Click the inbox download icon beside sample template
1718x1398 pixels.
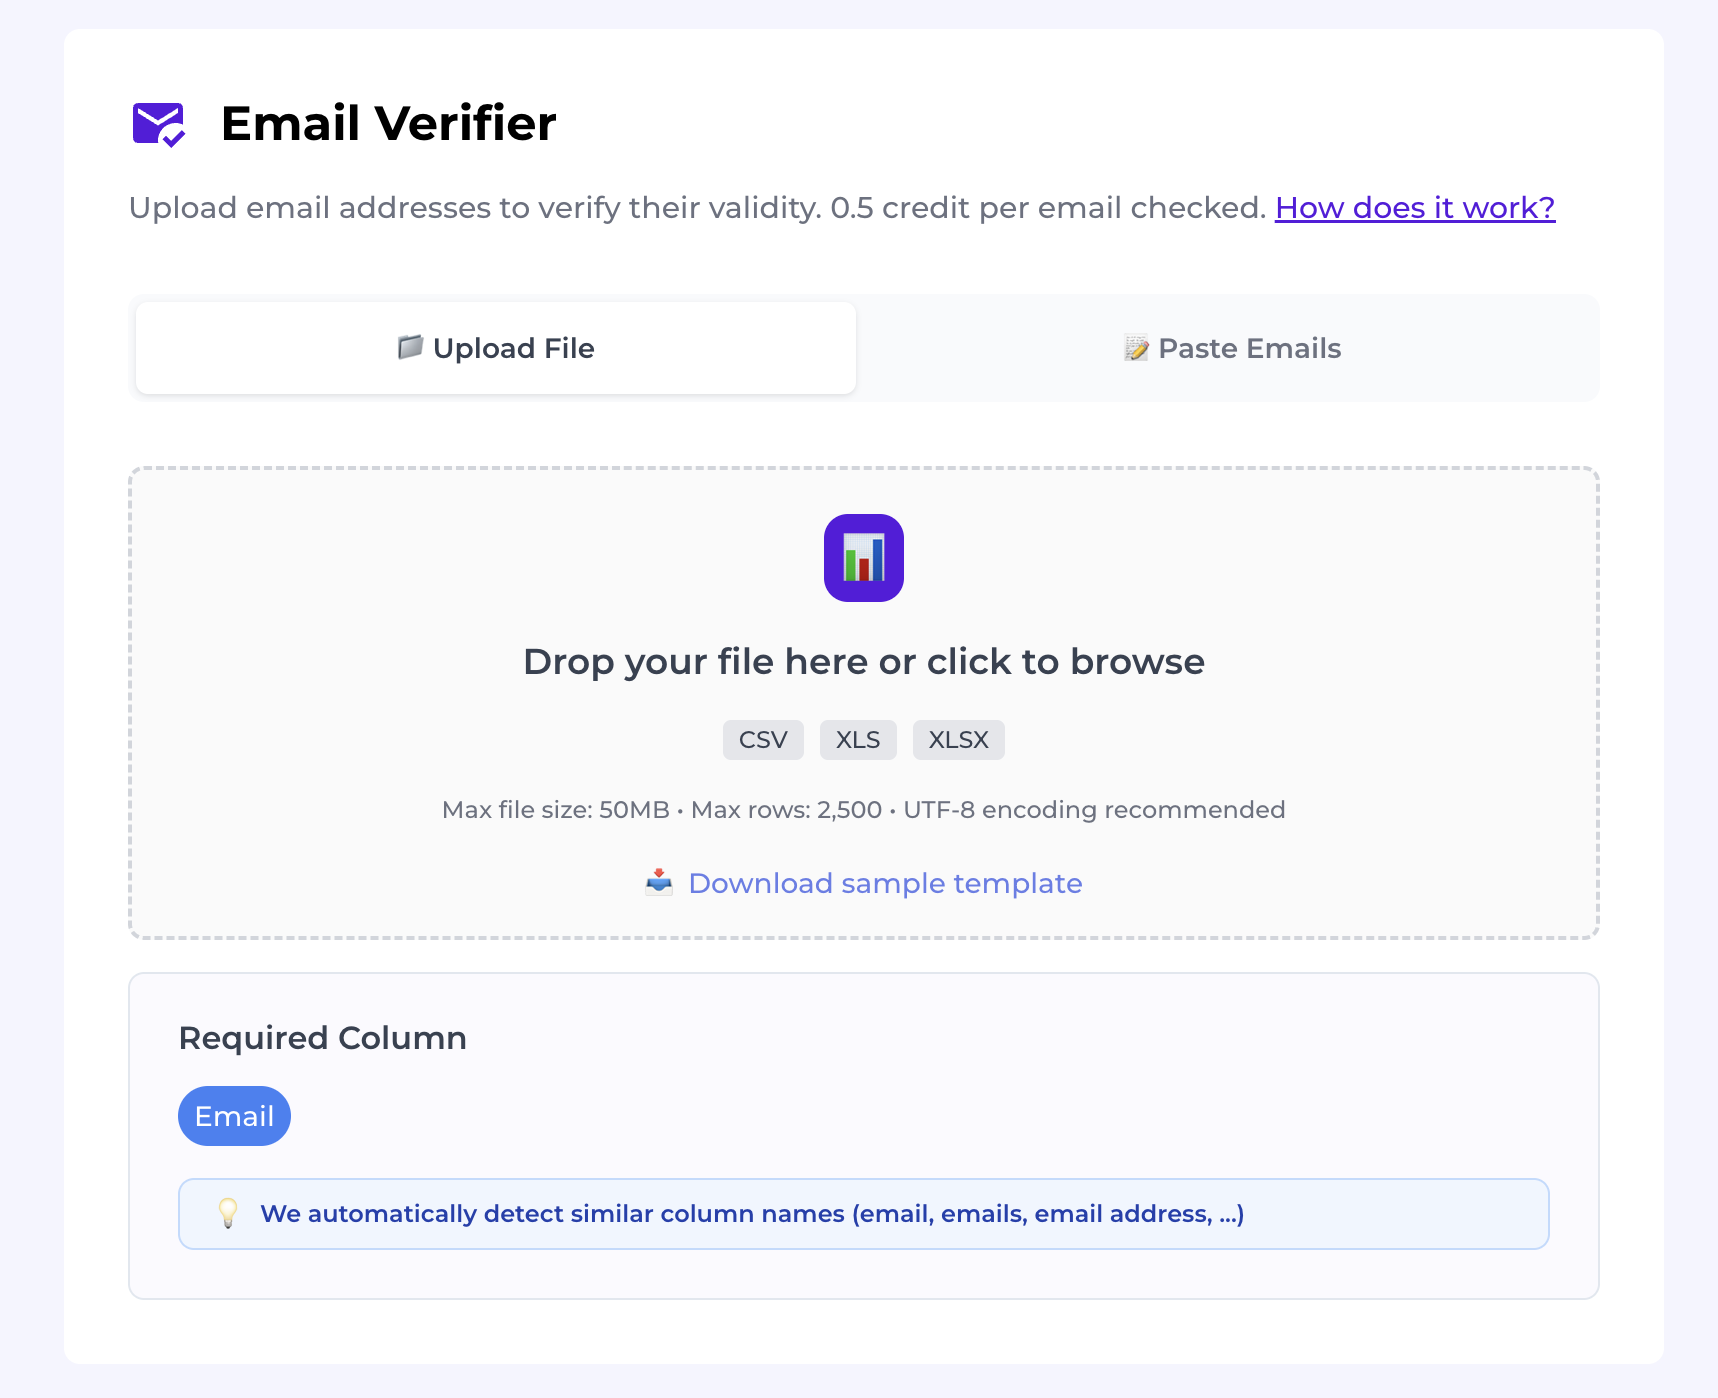(659, 884)
